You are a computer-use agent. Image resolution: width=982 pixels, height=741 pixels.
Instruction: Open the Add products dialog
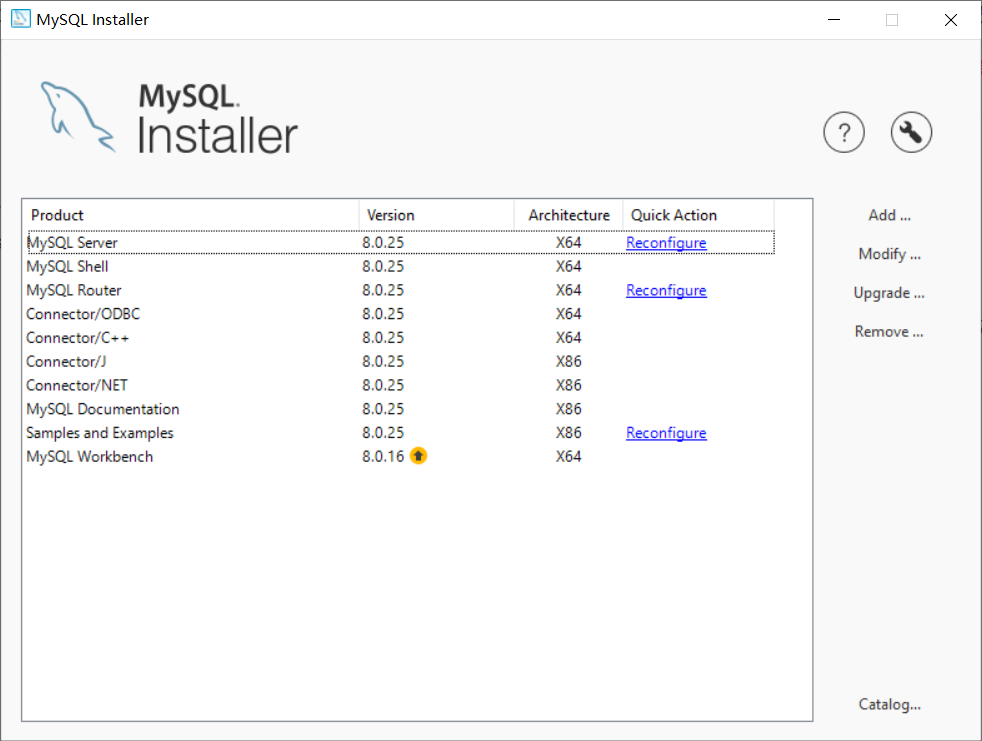(x=888, y=214)
